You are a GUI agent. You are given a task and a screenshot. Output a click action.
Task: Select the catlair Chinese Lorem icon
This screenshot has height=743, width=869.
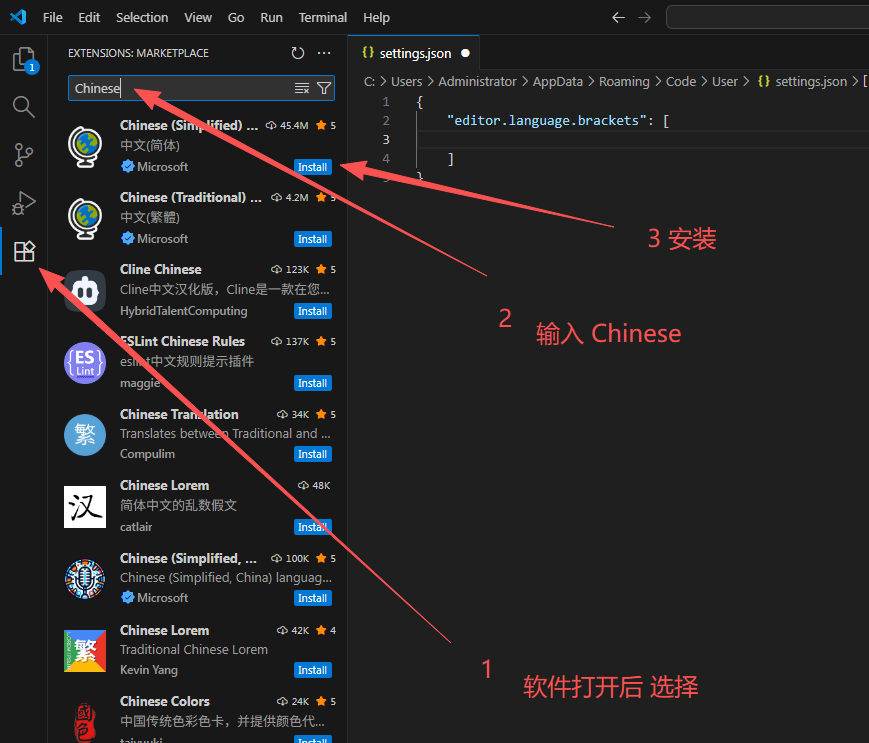click(85, 507)
